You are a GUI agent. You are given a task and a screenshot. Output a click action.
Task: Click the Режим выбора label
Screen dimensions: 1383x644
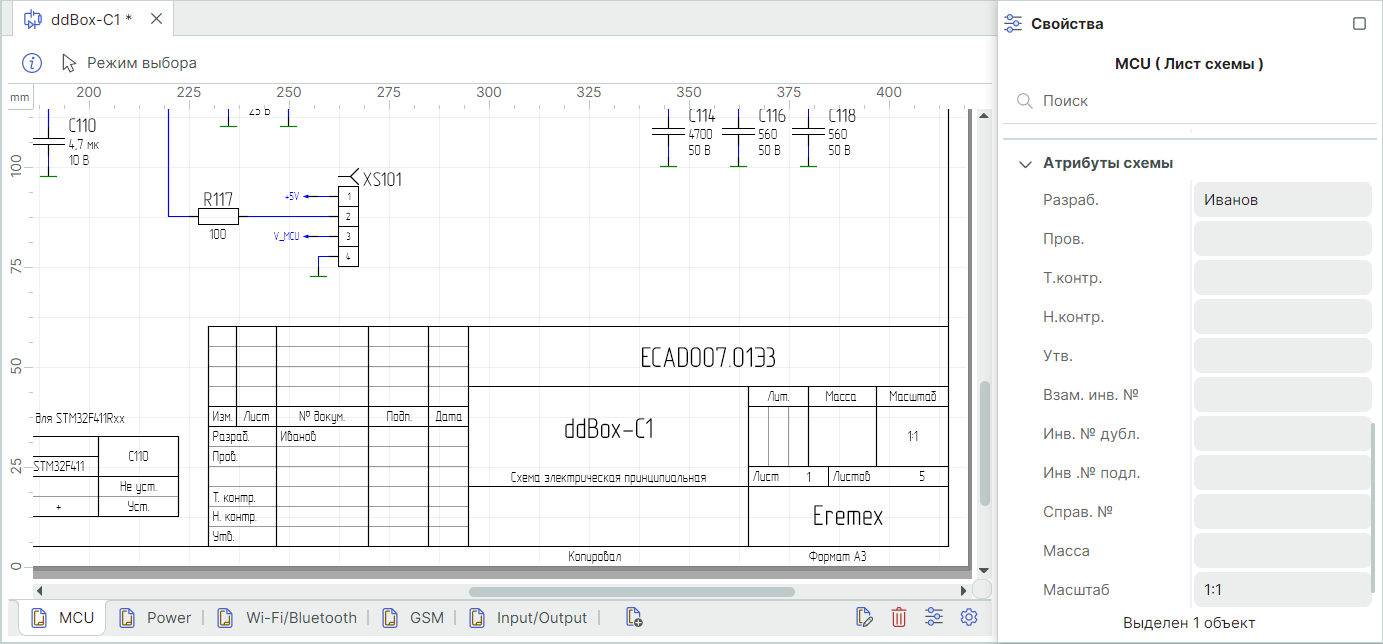coord(142,63)
